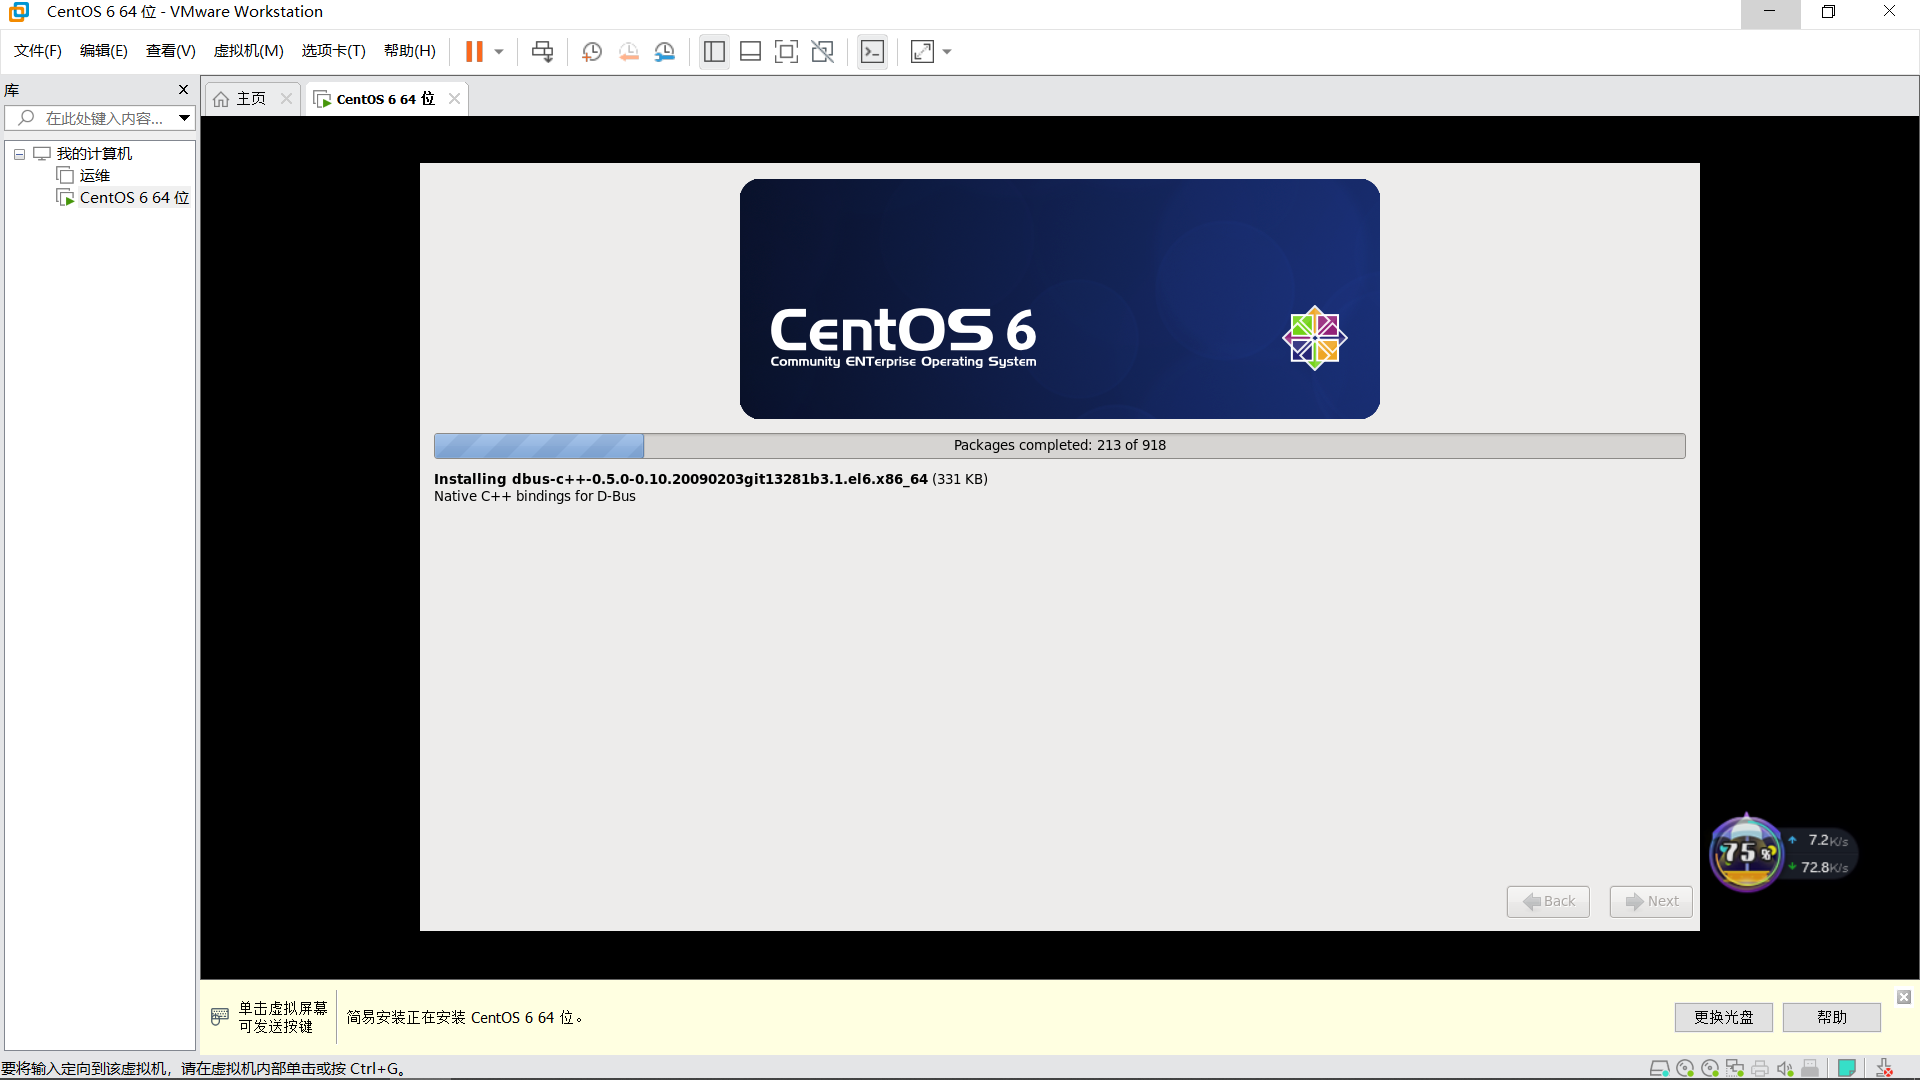The image size is (1920, 1080).
Task: Click the keyboard icon in the notice bar
Action: [220, 1017]
